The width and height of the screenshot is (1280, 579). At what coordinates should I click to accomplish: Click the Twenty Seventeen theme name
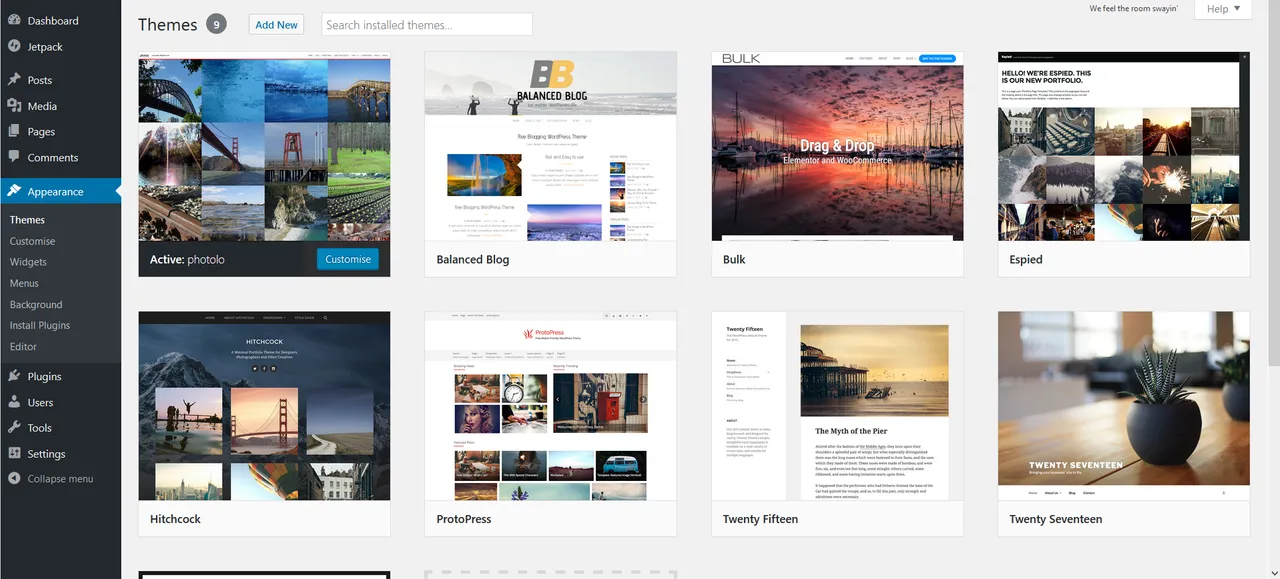pos(1056,519)
